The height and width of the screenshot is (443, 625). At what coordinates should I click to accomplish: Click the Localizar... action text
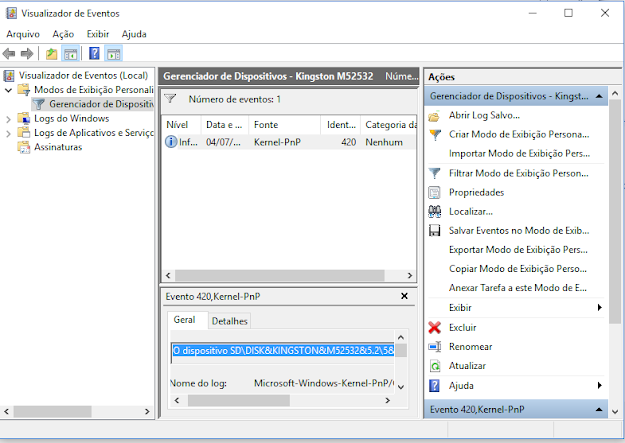[x=471, y=212]
